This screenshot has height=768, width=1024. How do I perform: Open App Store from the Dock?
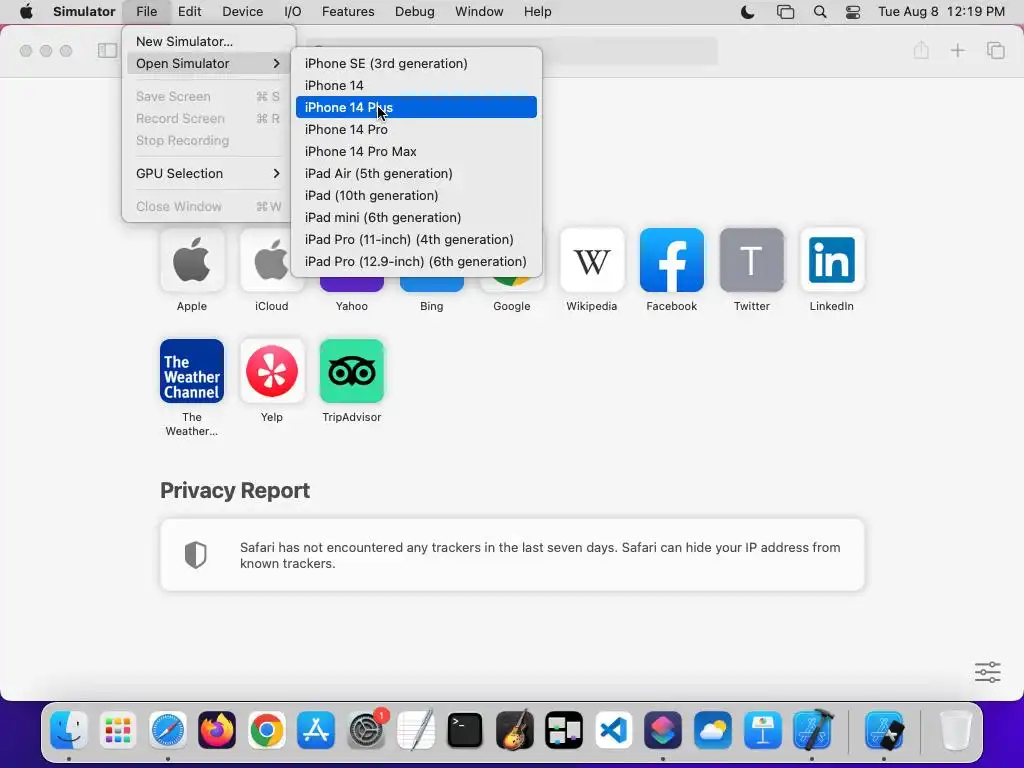click(316, 729)
